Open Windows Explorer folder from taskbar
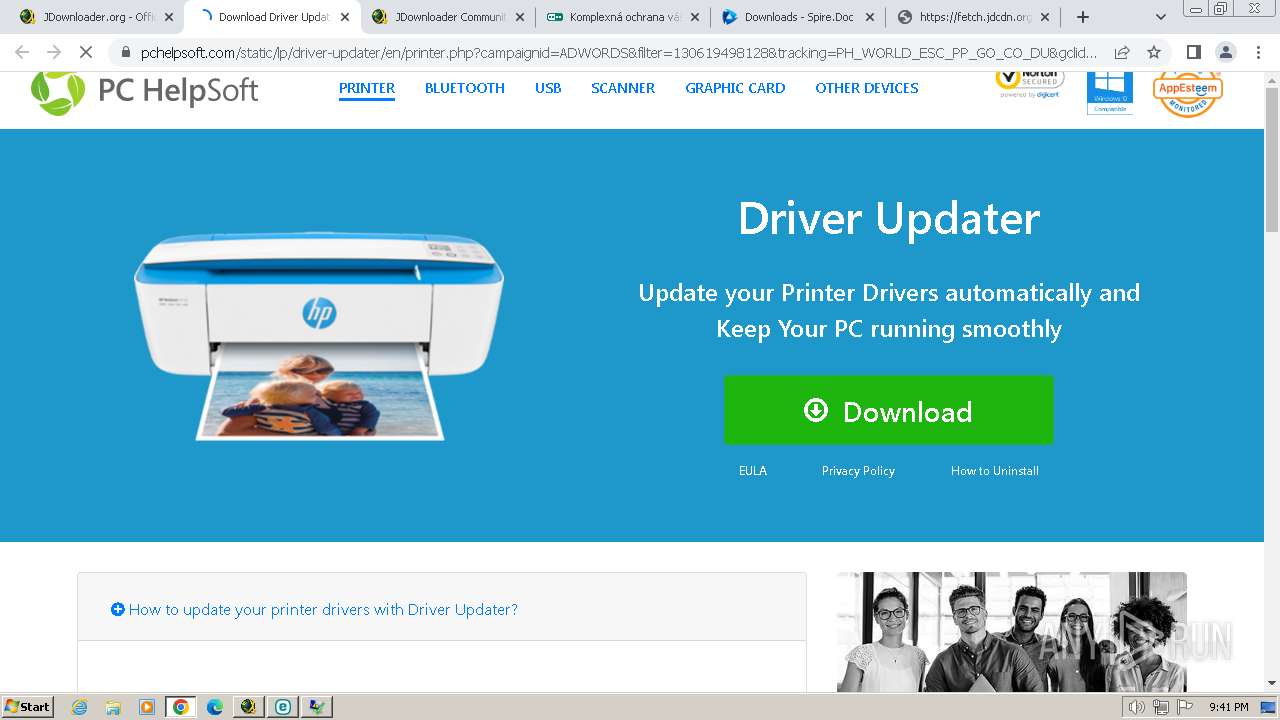The width and height of the screenshot is (1280, 720). (113, 707)
